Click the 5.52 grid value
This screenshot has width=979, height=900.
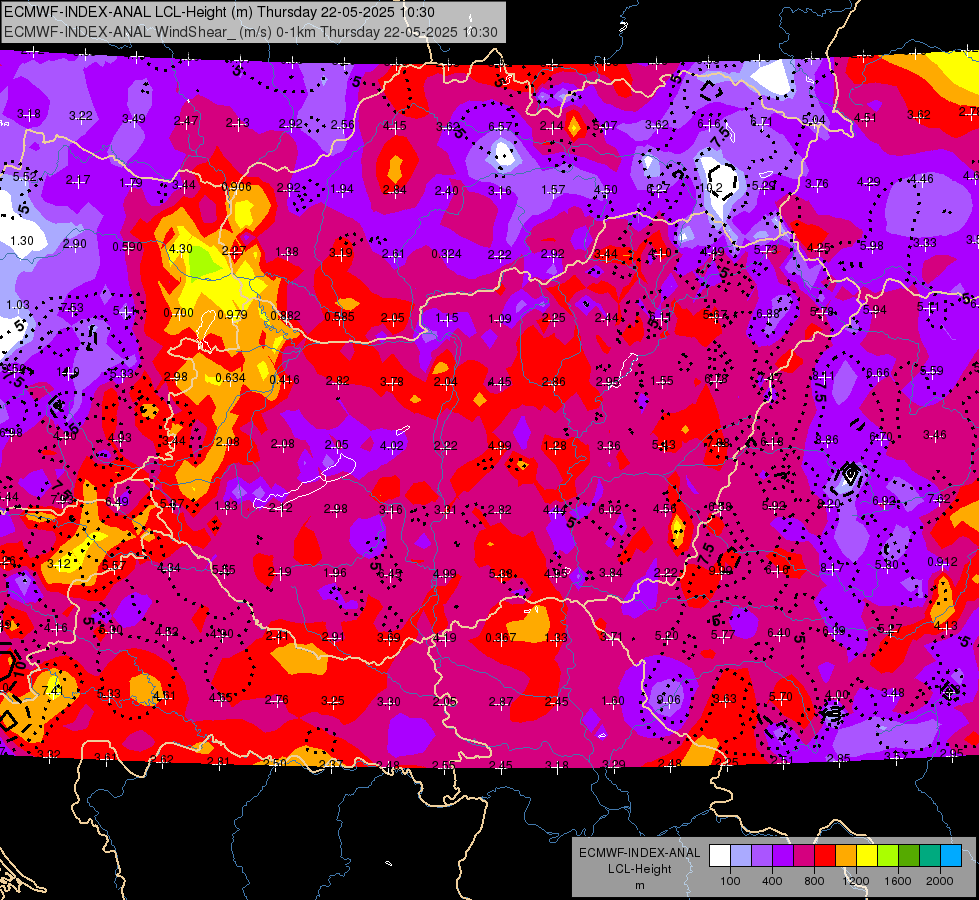24,177
